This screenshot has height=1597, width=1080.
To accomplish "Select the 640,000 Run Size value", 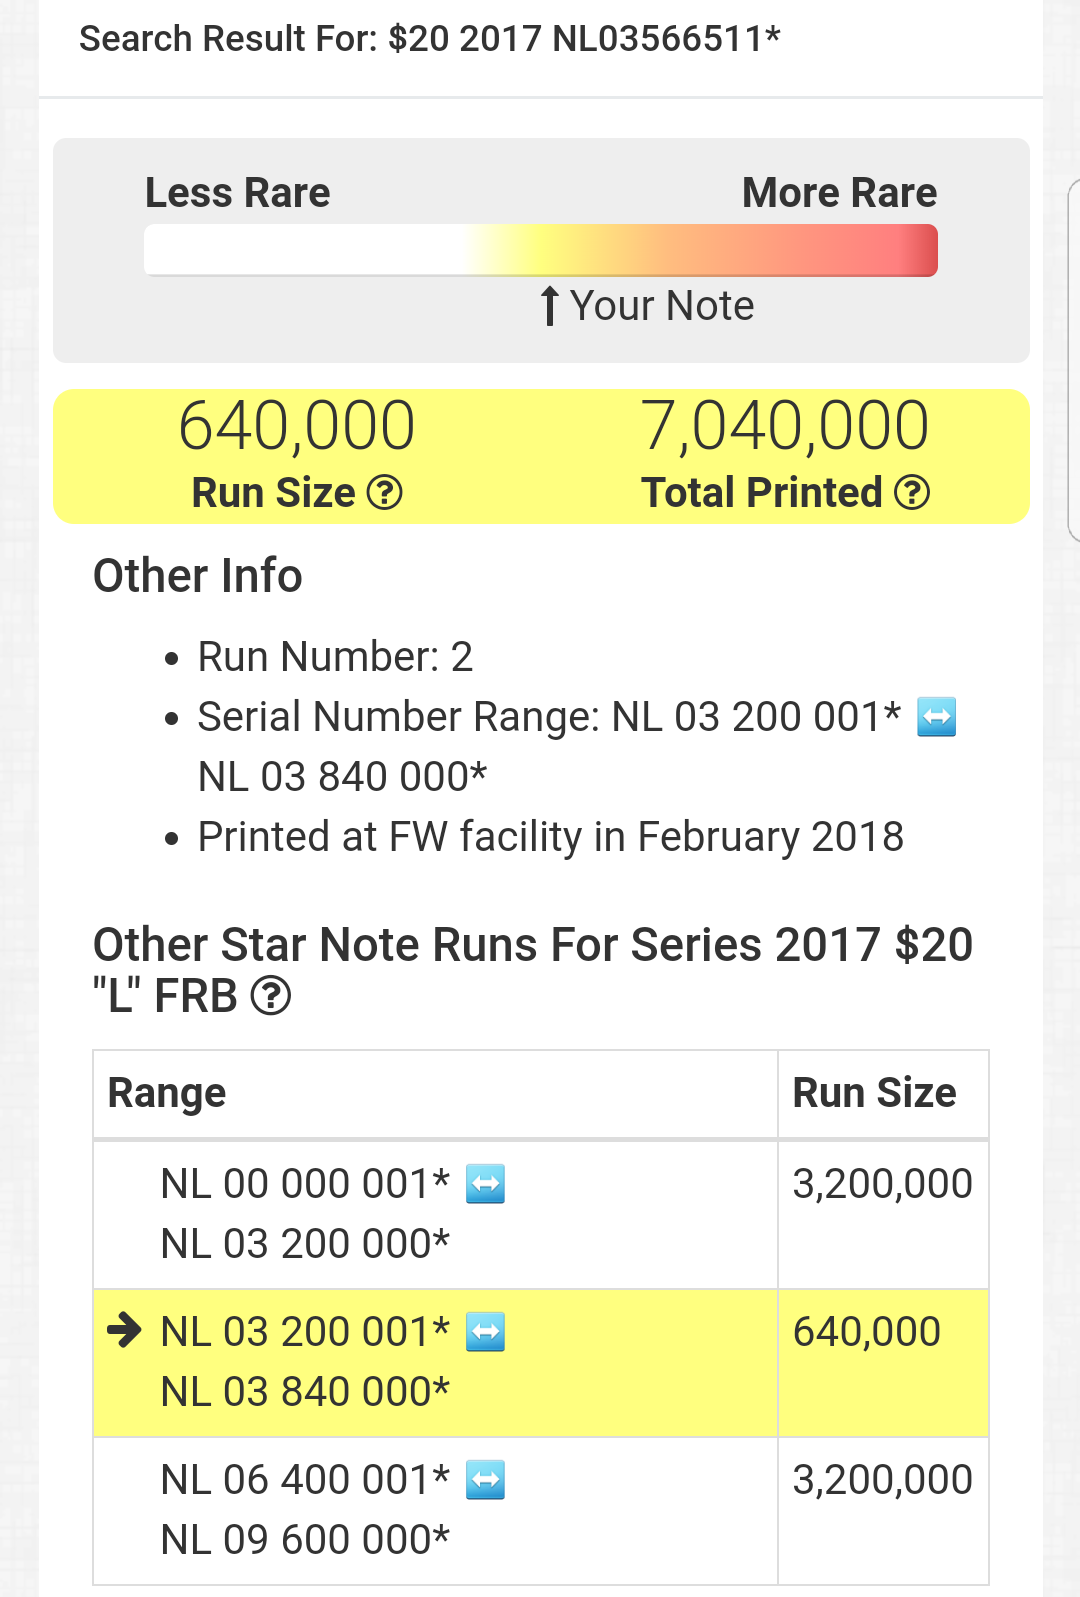I will 297,426.
